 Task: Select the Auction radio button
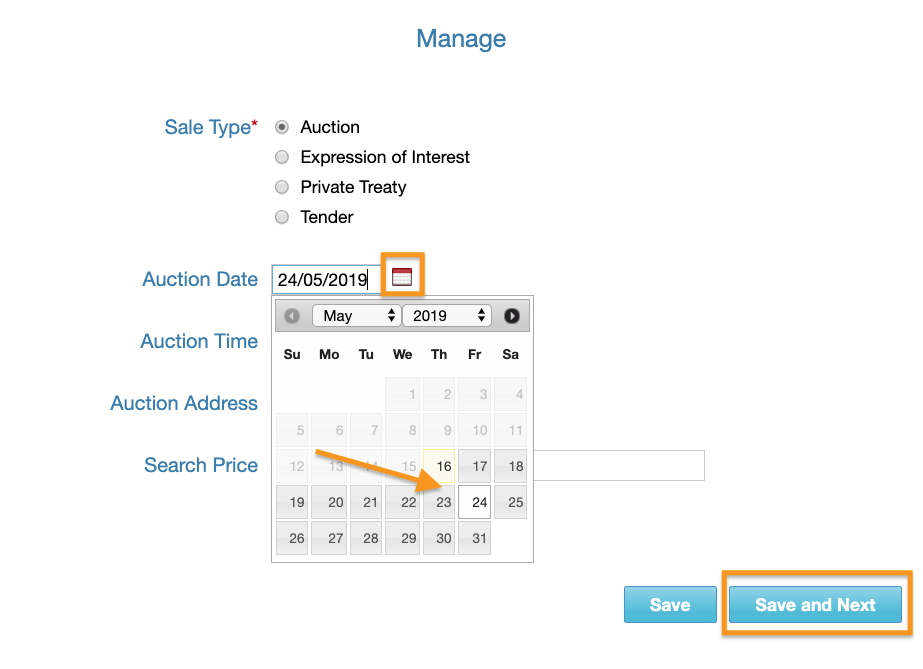pos(282,127)
